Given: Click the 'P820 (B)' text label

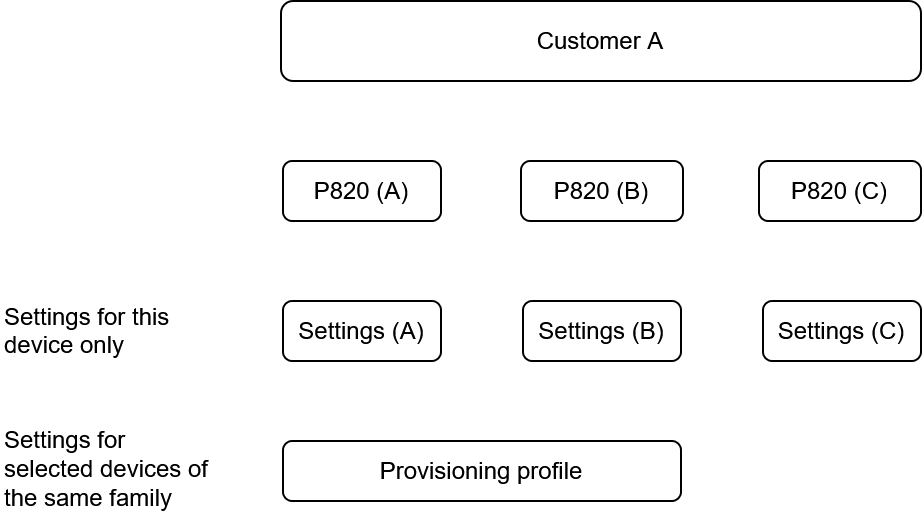Looking at the screenshot, I should pos(600,191).
